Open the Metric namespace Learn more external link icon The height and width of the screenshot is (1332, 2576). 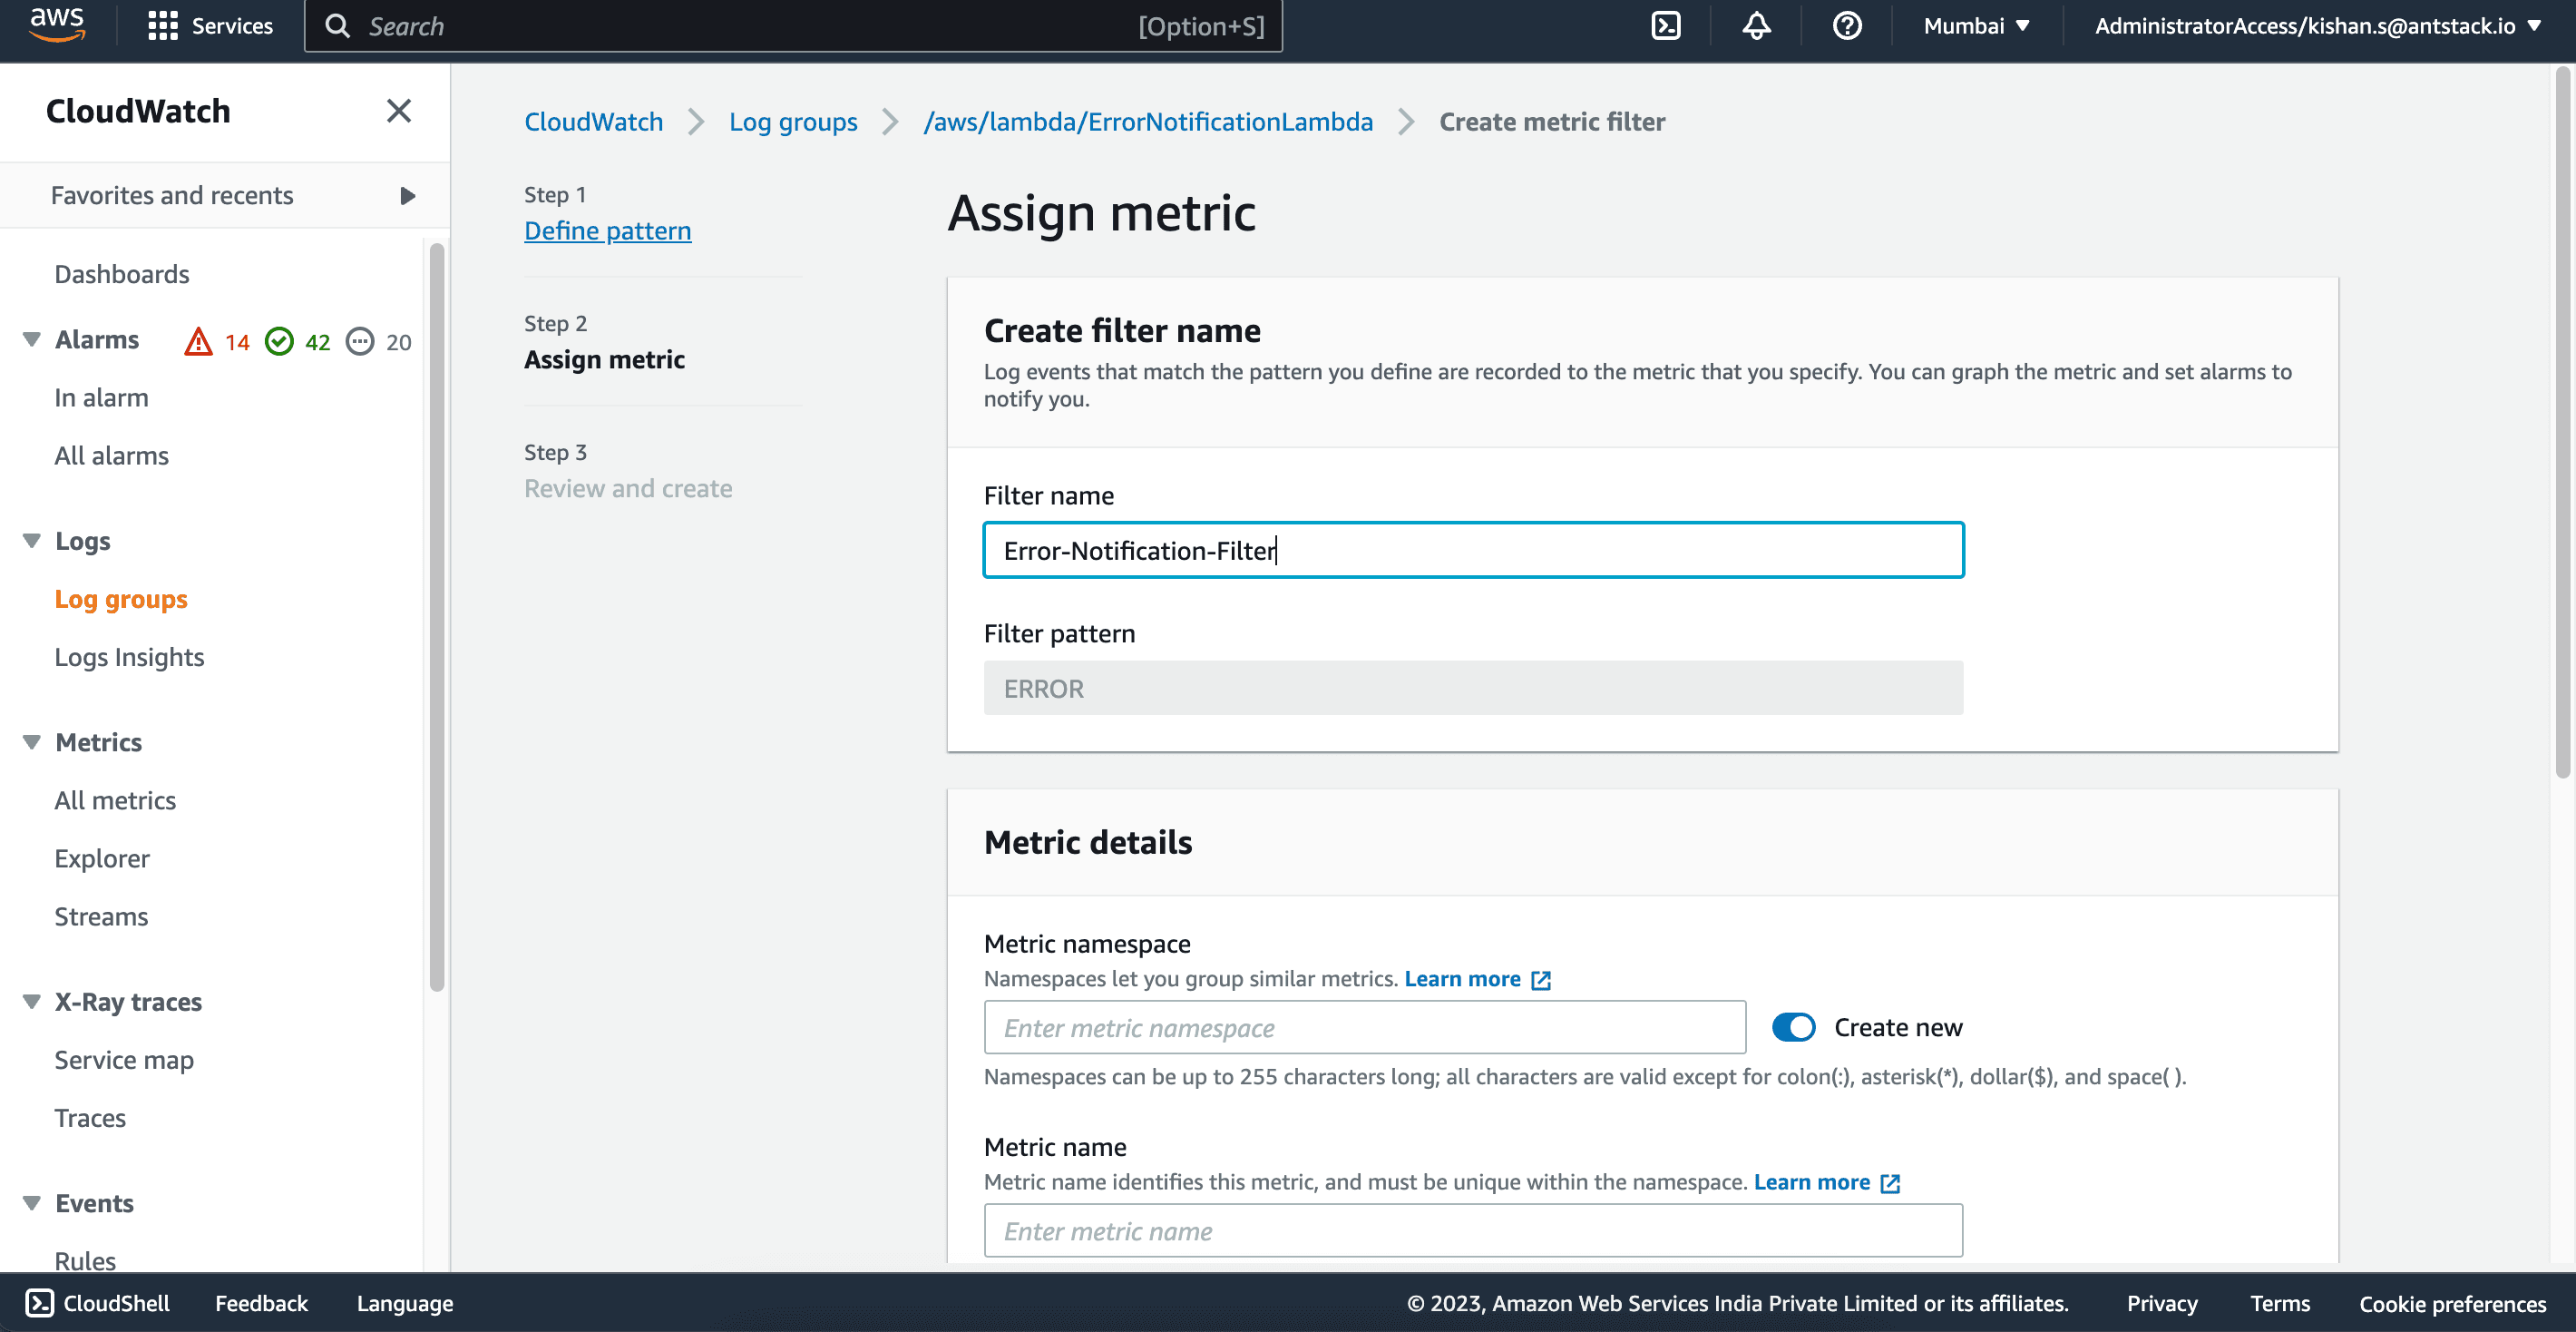(x=1541, y=980)
